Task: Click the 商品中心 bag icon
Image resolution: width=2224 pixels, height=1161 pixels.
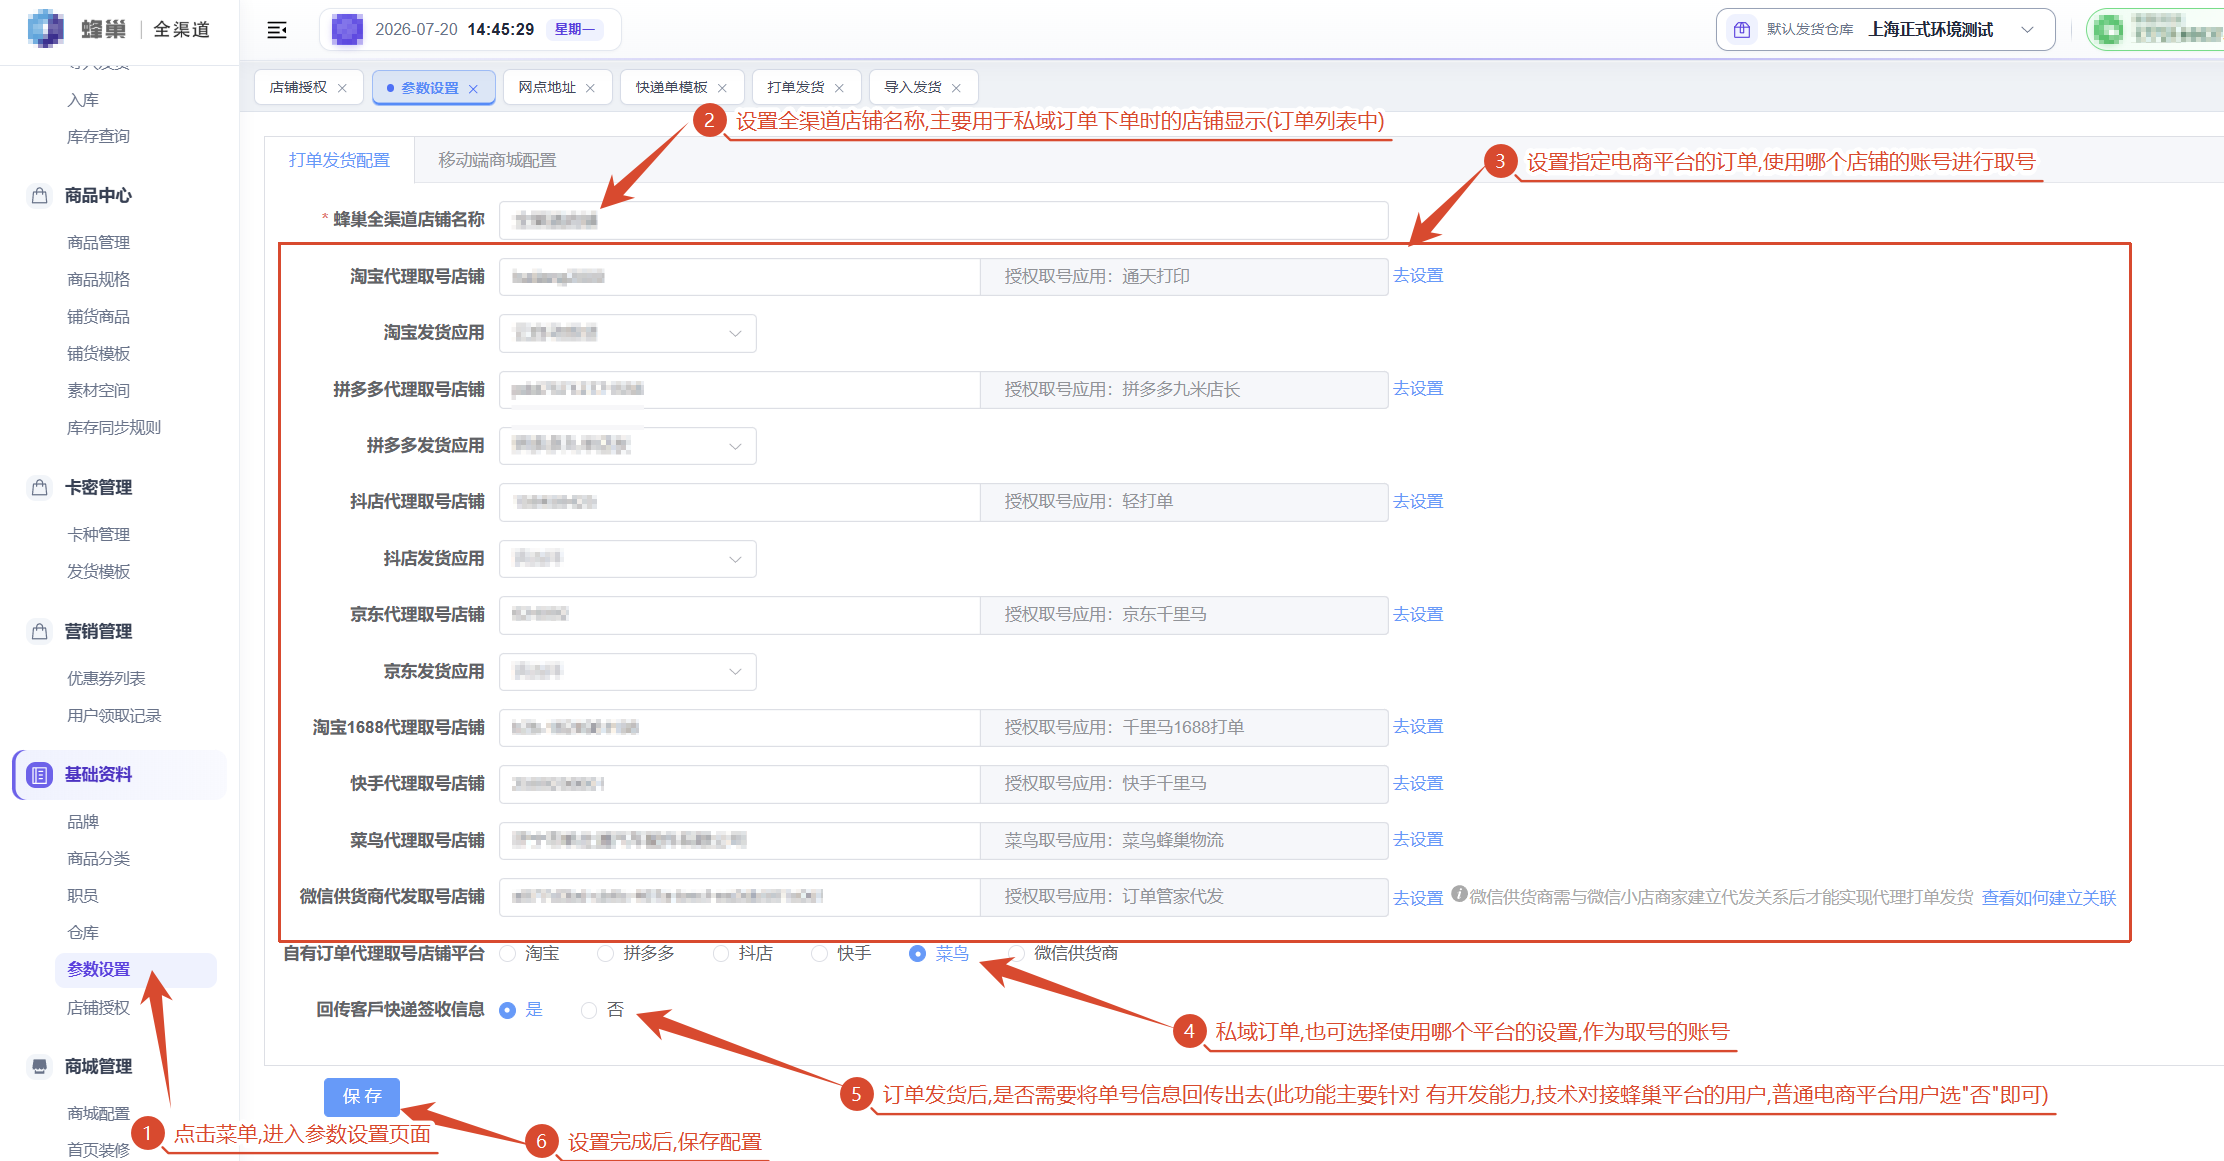Action: pos(40,195)
